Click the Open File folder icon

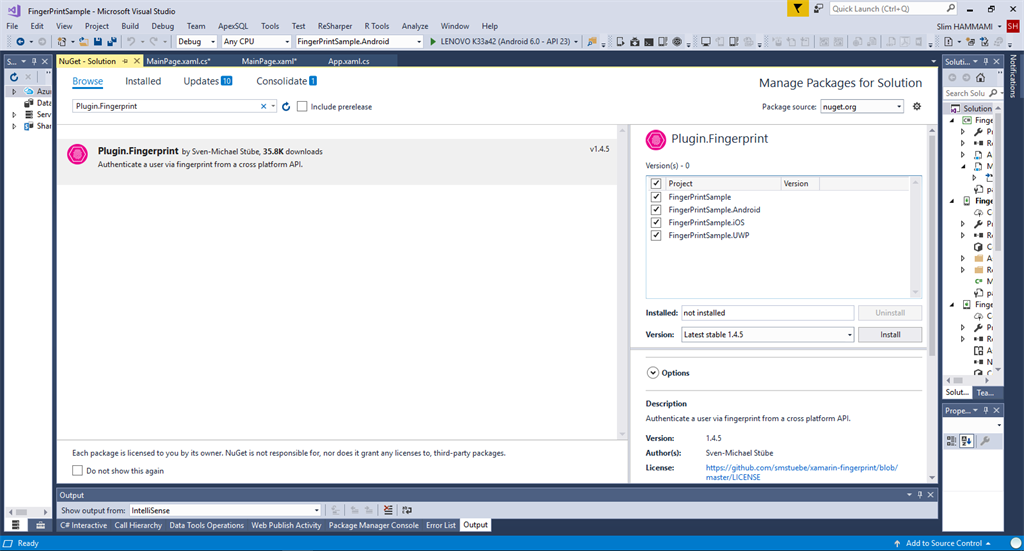pos(84,42)
